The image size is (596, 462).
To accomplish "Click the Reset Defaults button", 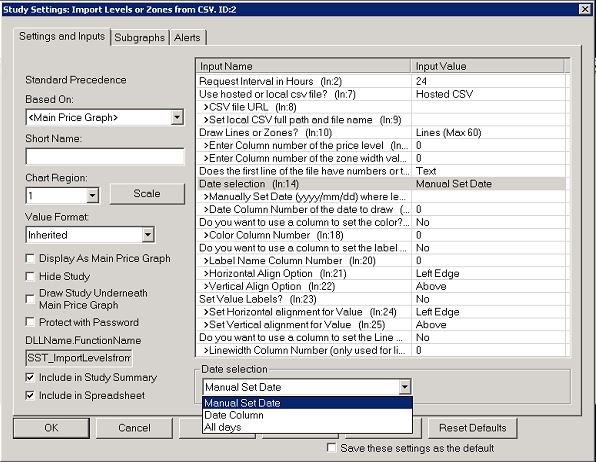I will coord(472,428).
